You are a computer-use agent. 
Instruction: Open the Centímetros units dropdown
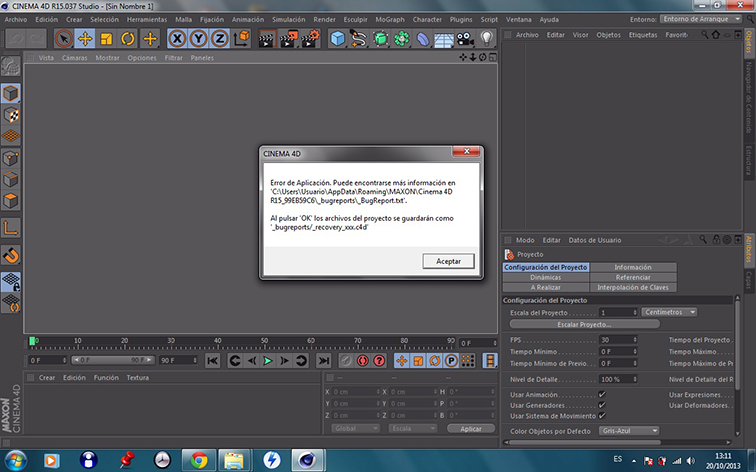point(669,312)
